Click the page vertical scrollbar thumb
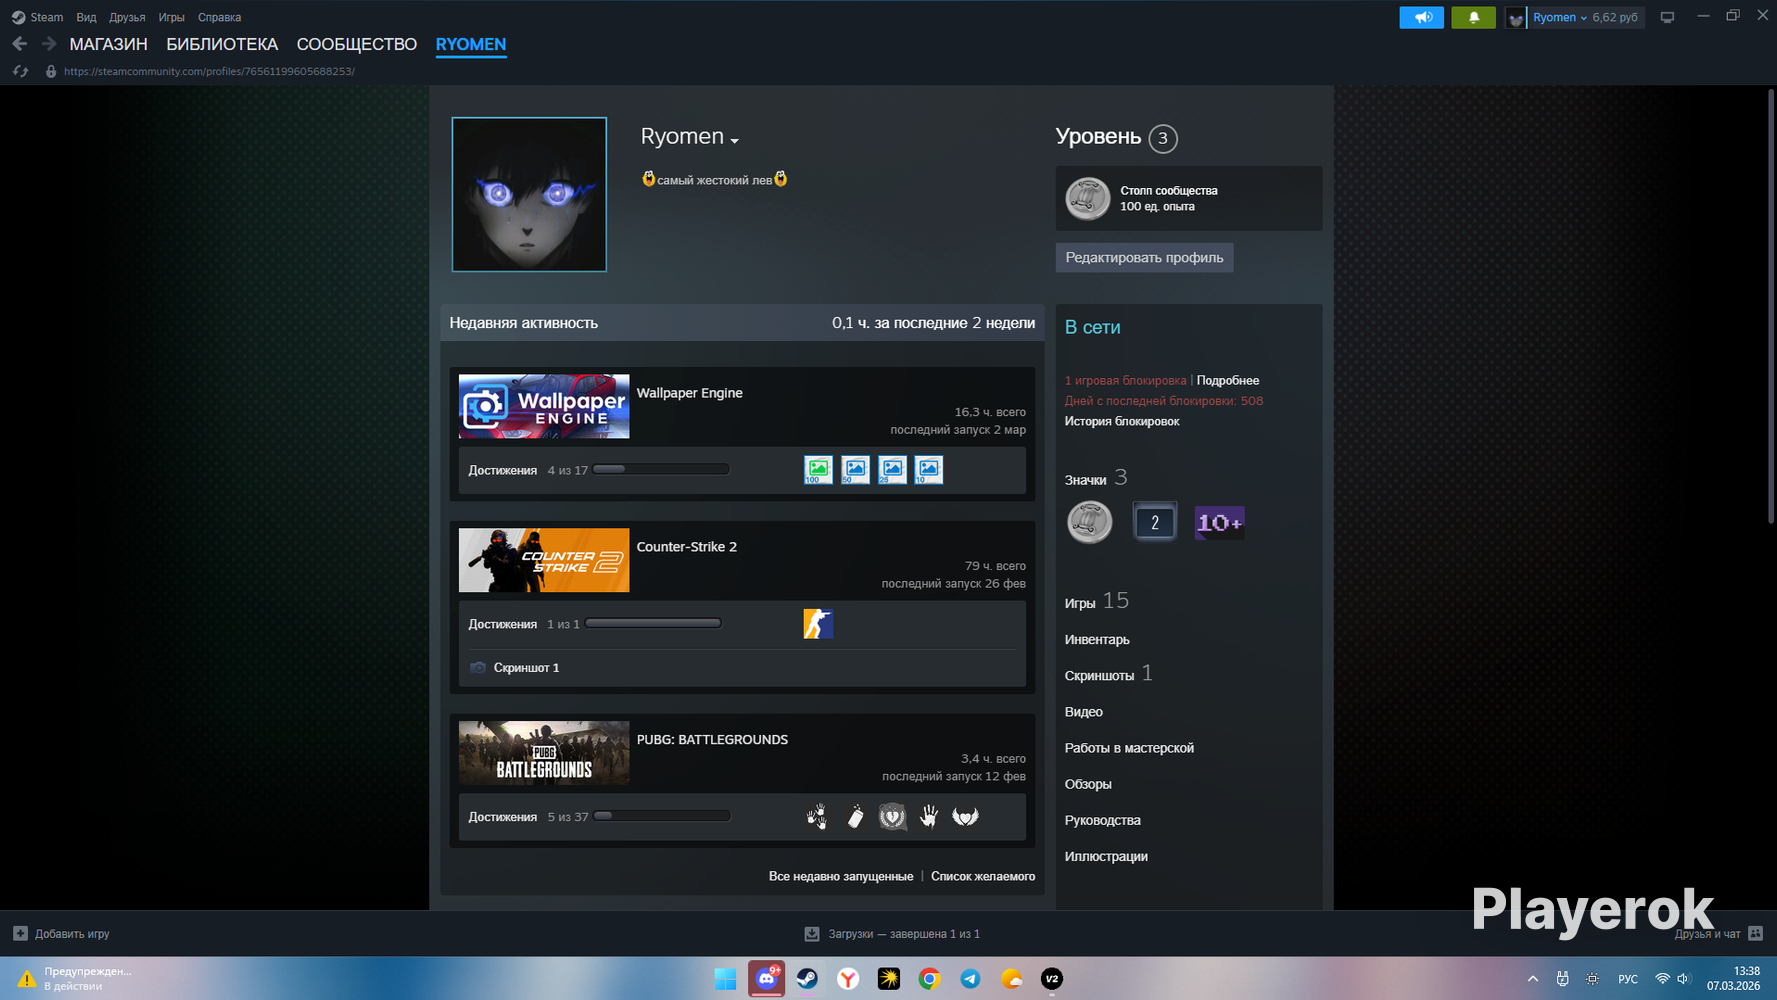The height and width of the screenshot is (1000, 1777). click(x=1771, y=305)
